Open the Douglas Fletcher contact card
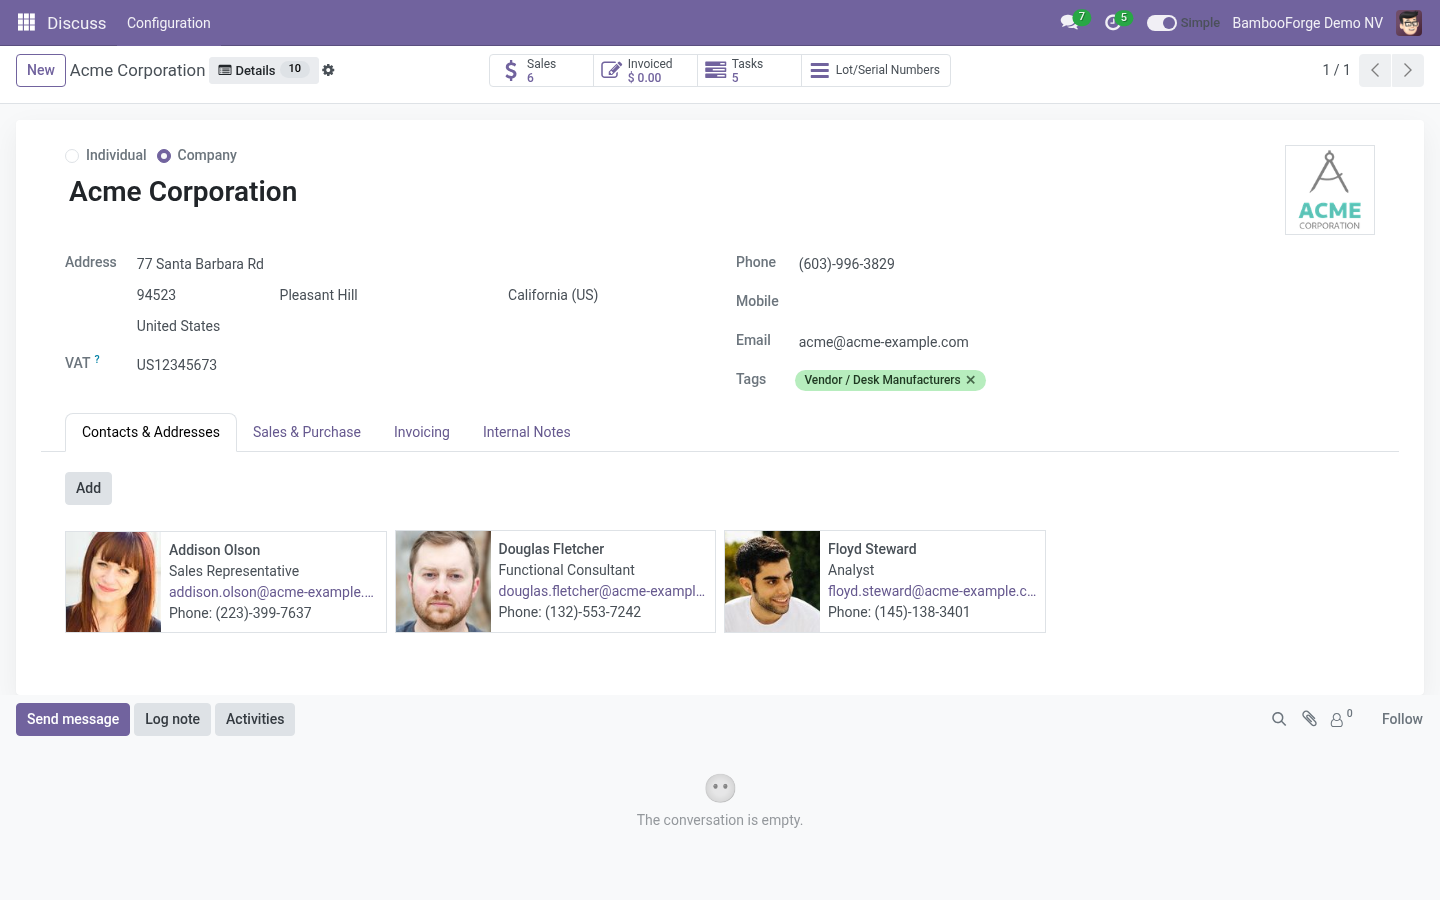 pos(556,581)
